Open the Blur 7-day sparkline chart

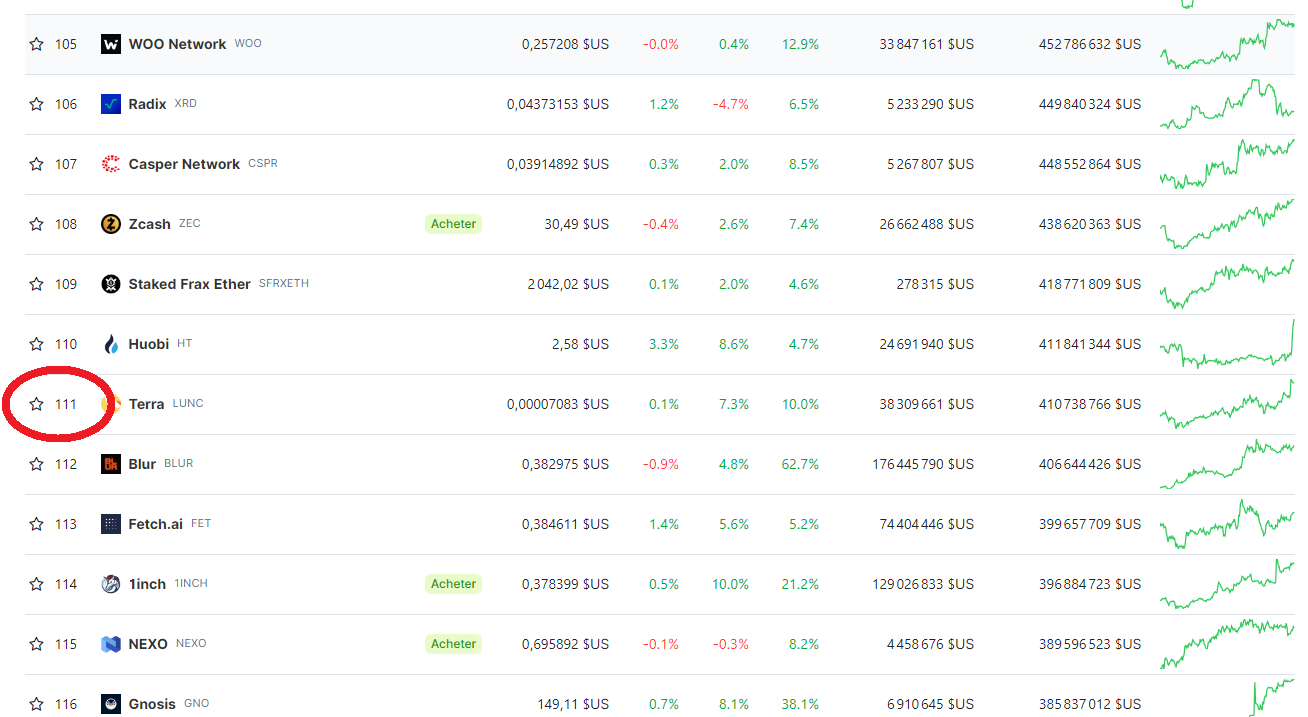(1226, 464)
